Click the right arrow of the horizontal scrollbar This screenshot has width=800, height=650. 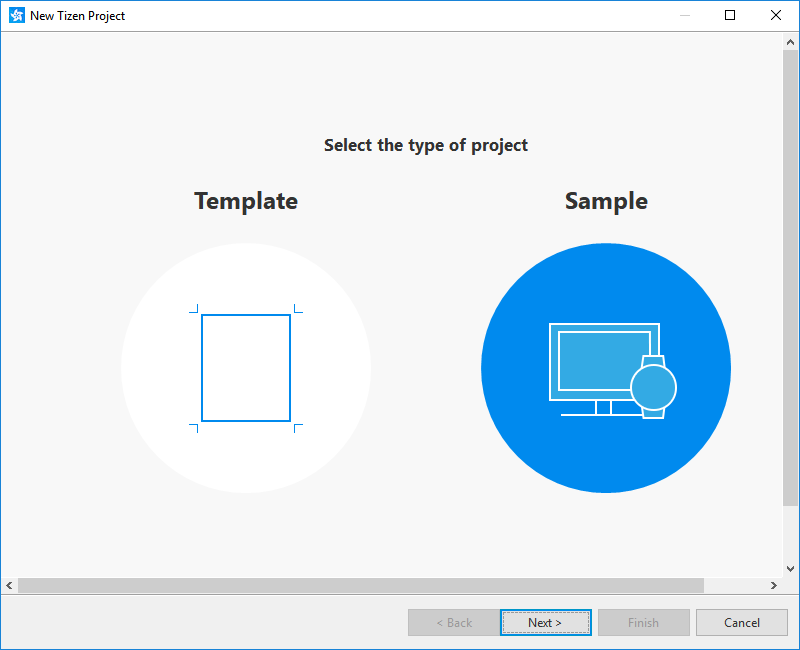click(774, 585)
